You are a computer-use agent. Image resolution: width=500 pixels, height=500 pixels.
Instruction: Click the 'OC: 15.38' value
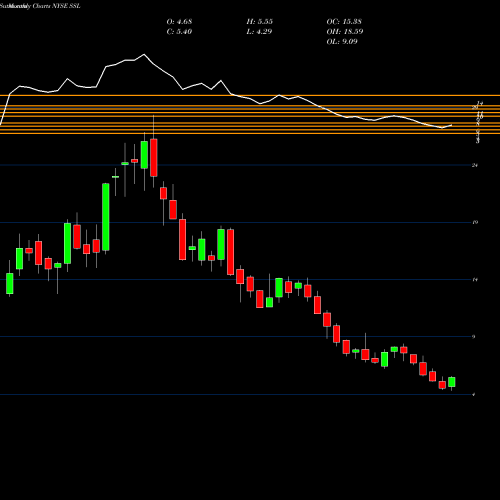344,22
